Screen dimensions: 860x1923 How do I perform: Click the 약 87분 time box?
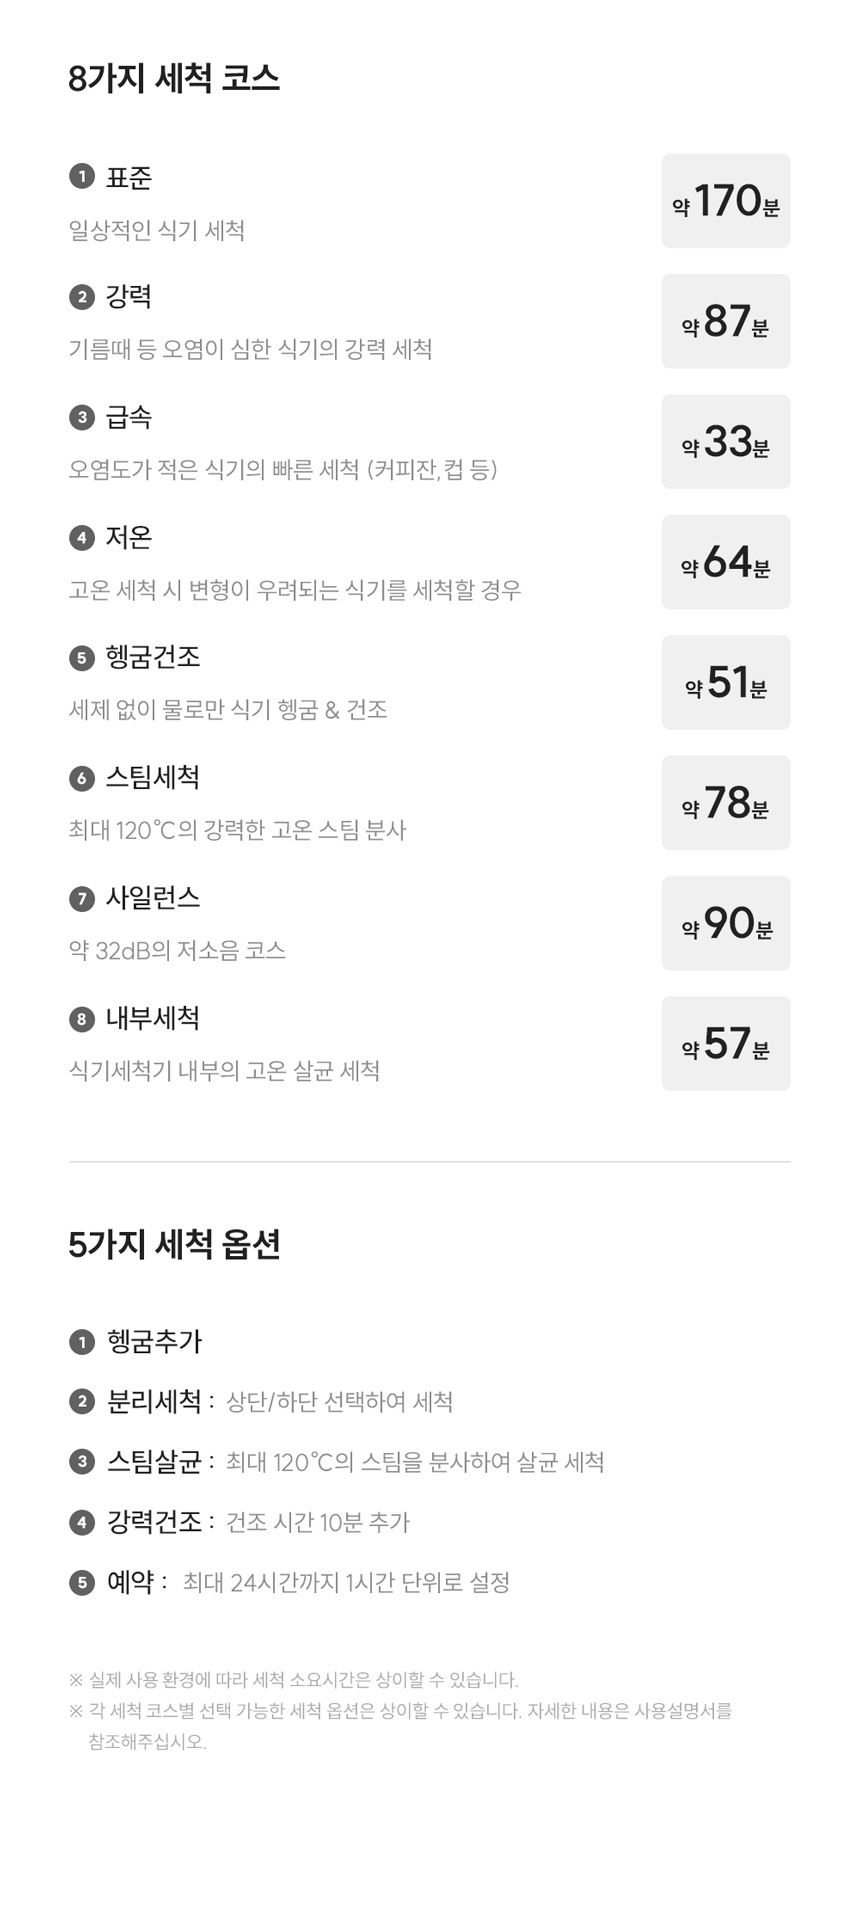(x=726, y=321)
